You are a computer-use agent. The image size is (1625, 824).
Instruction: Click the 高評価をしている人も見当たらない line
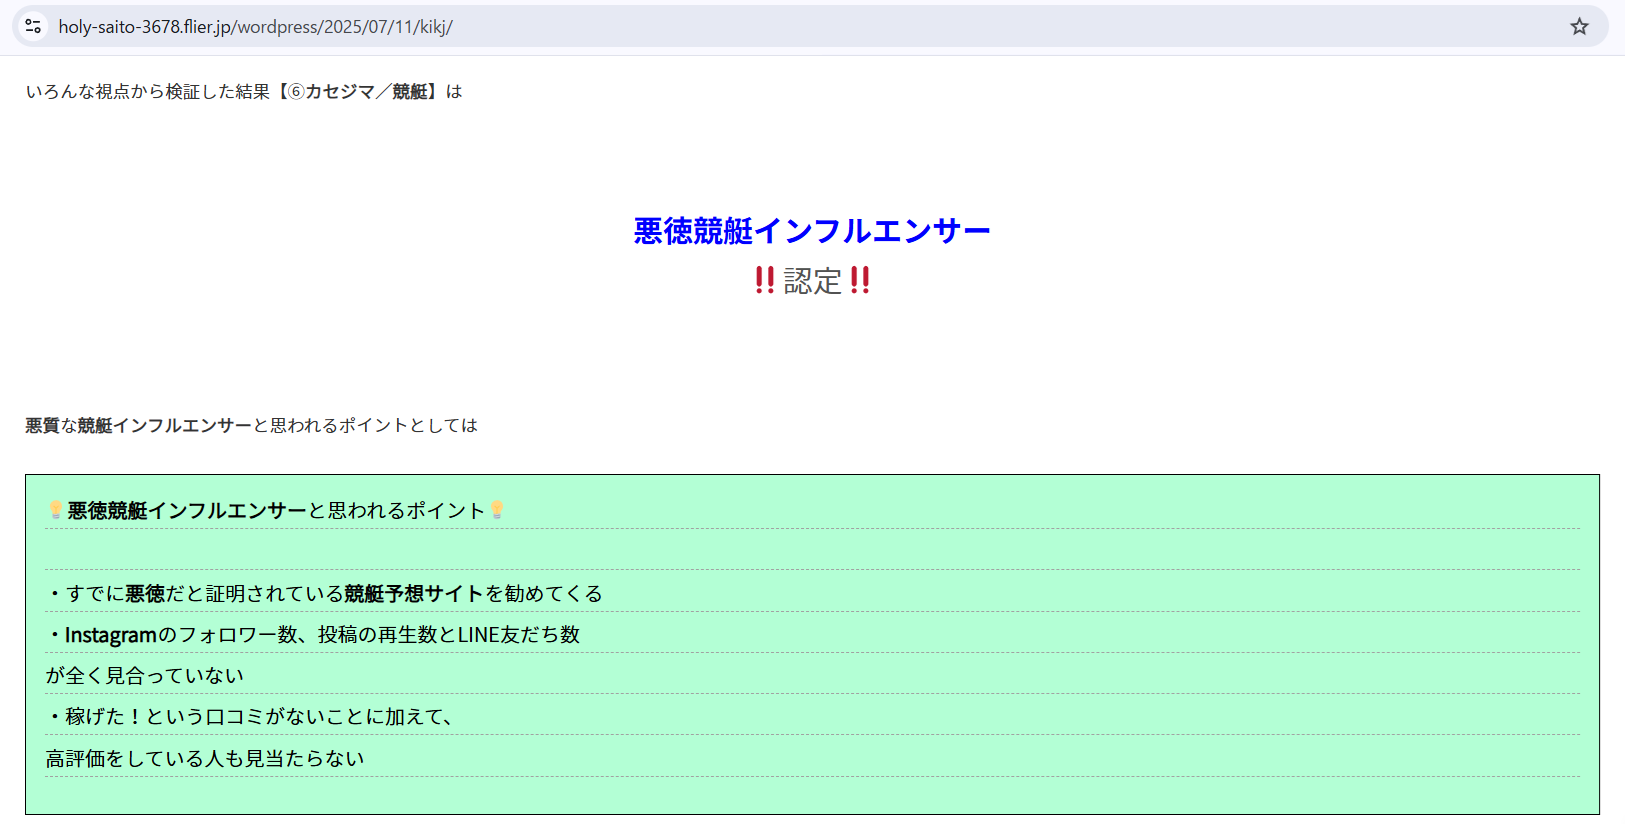pyautogui.click(x=205, y=759)
